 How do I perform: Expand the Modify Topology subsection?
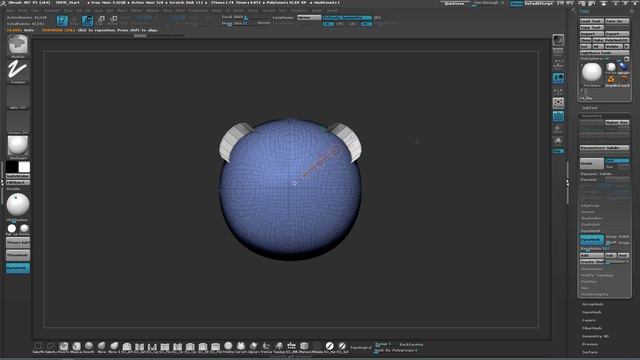597,275
